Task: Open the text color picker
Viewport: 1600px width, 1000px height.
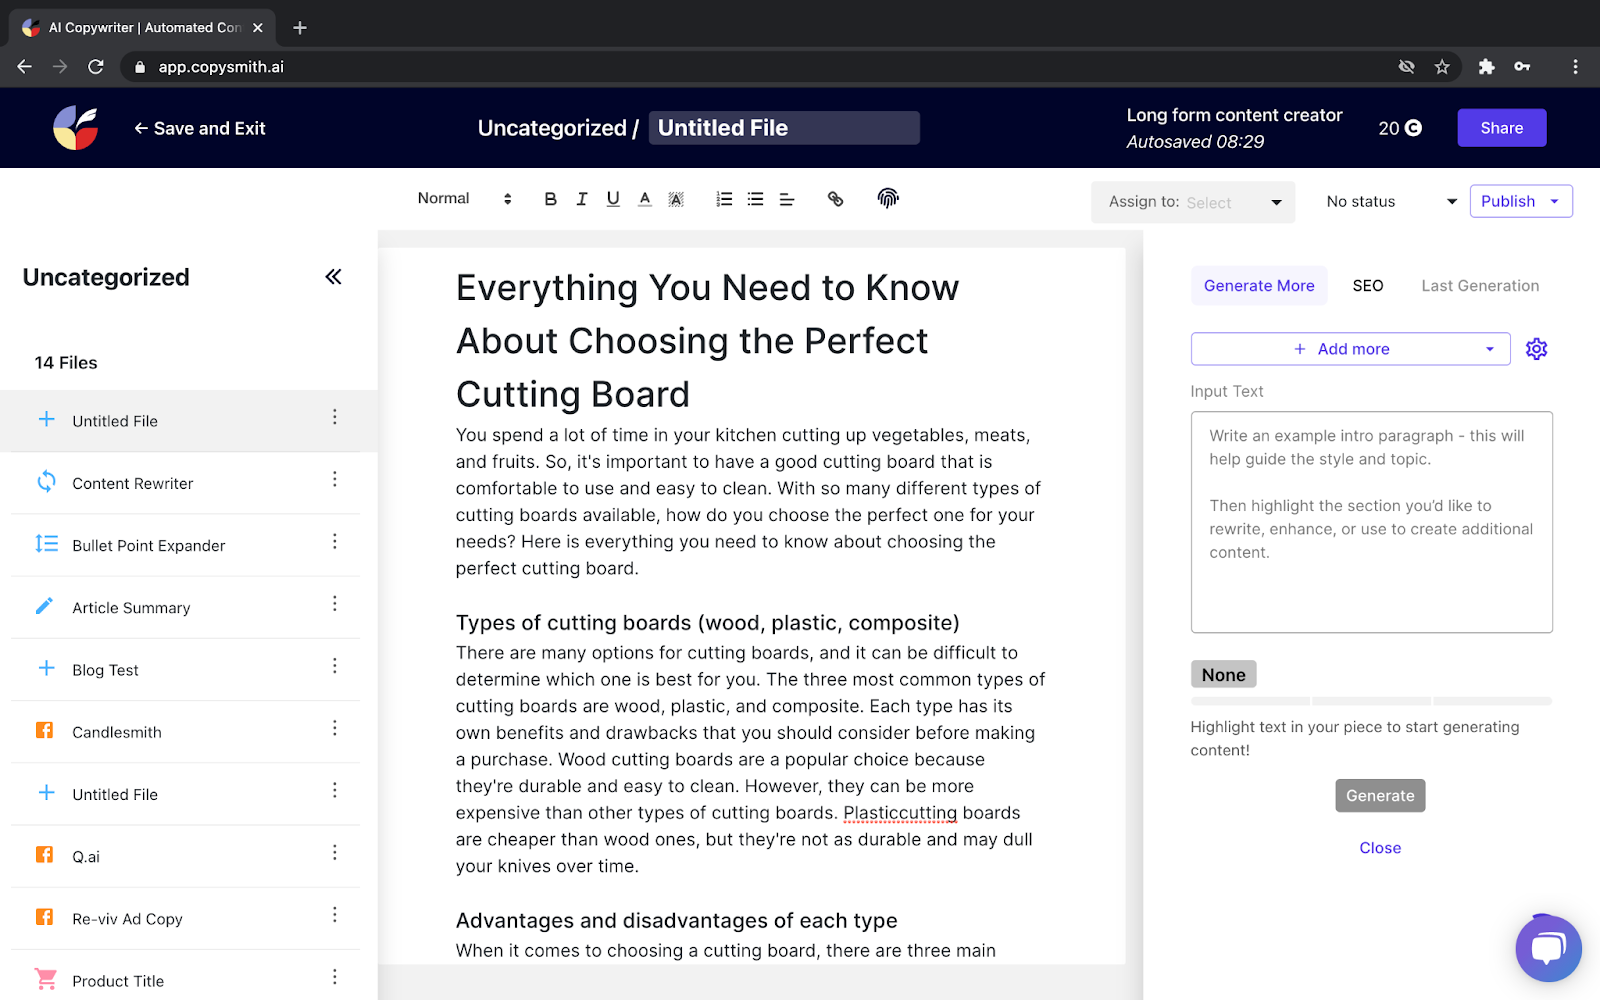Action: (x=645, y=199)
